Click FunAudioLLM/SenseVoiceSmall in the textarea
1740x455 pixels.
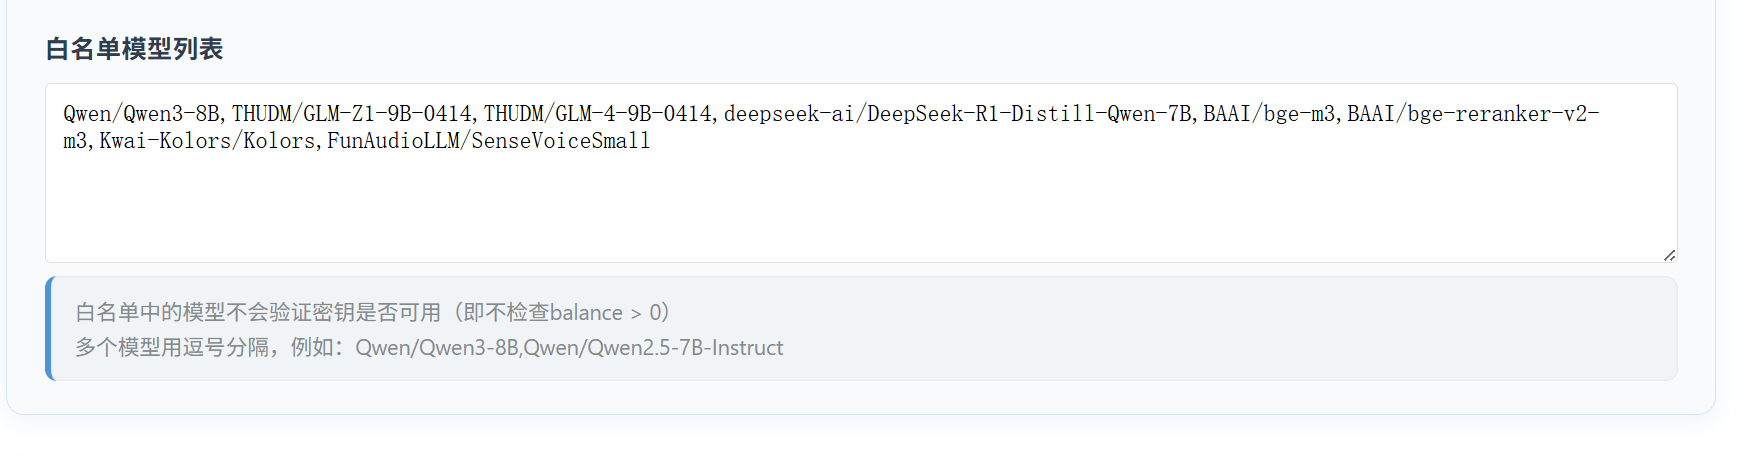[x=489, y=141]
